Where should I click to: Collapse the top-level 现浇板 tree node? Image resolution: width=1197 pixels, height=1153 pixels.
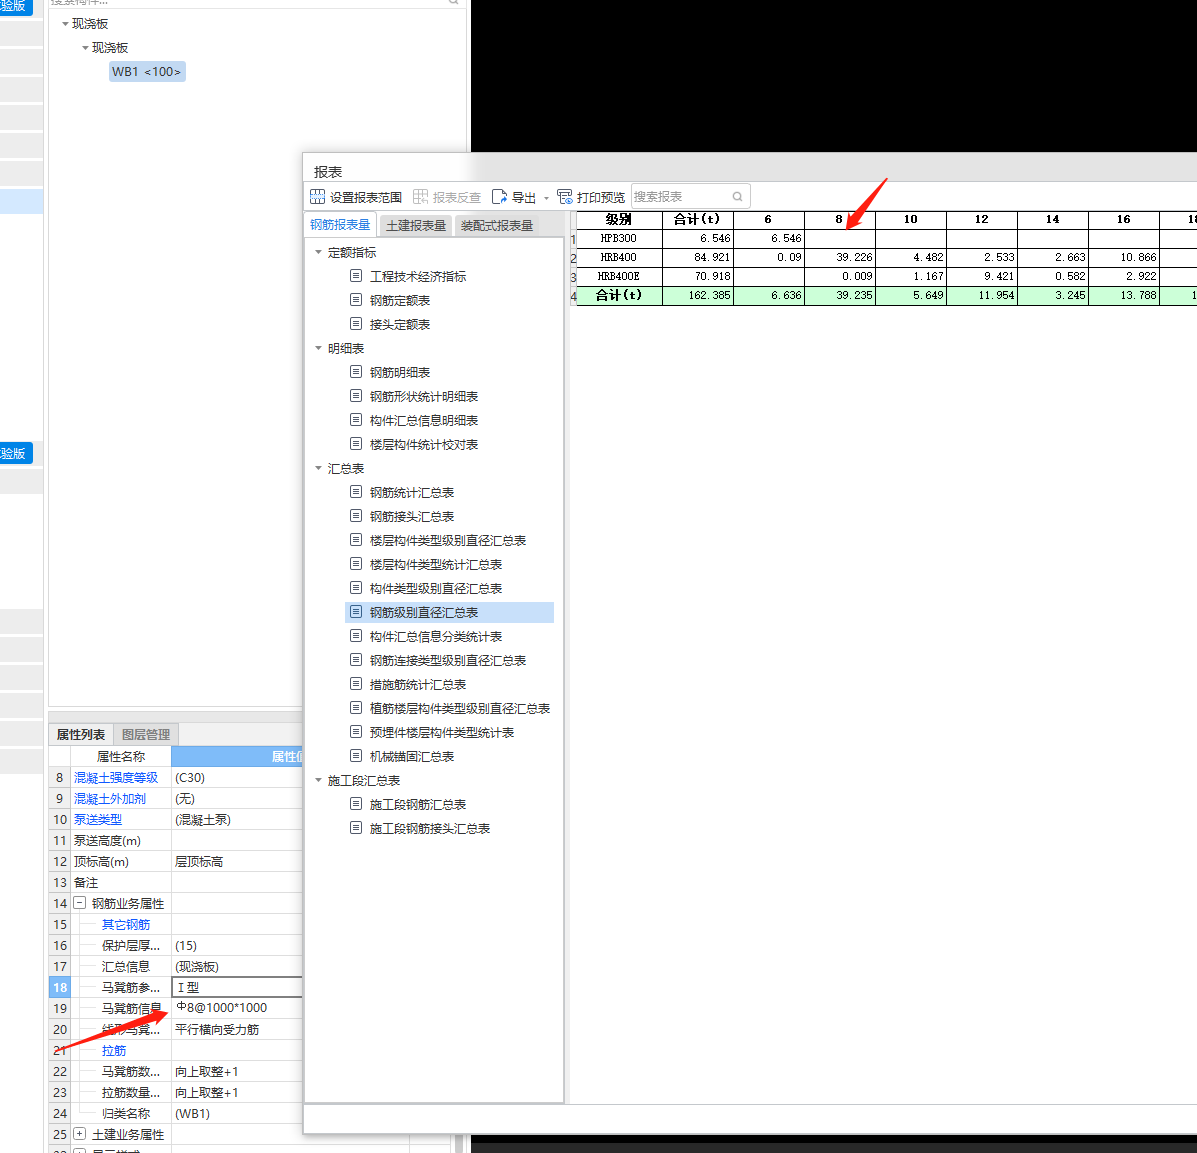[65, 24]
